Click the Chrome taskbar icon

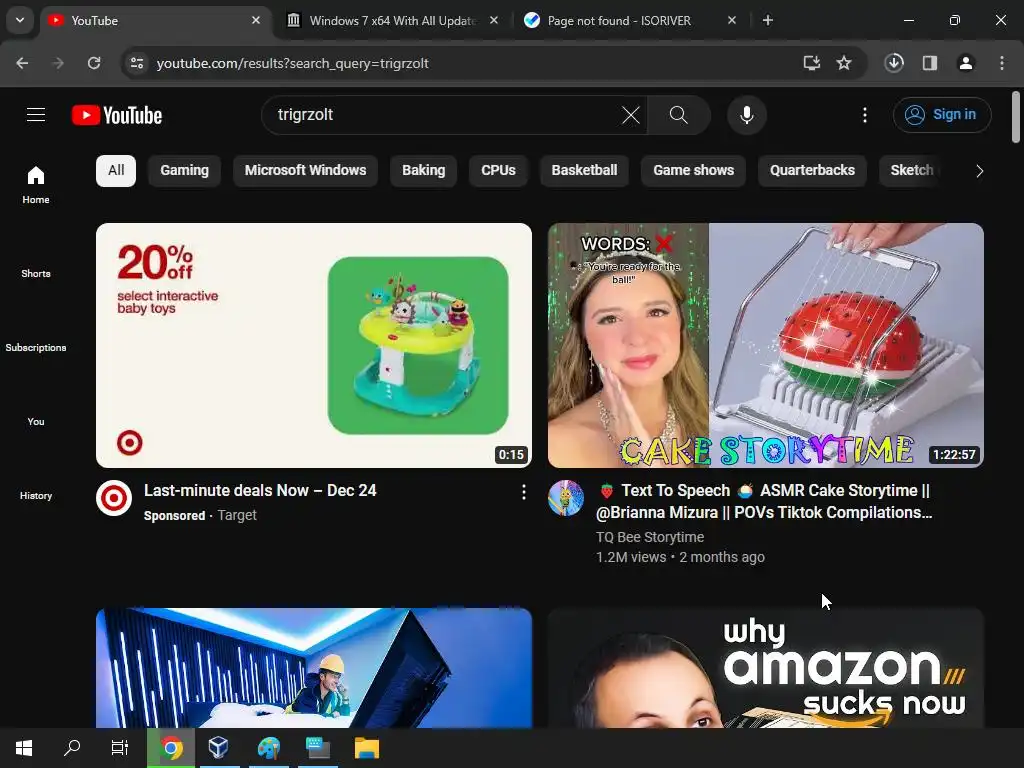point(171,748)
